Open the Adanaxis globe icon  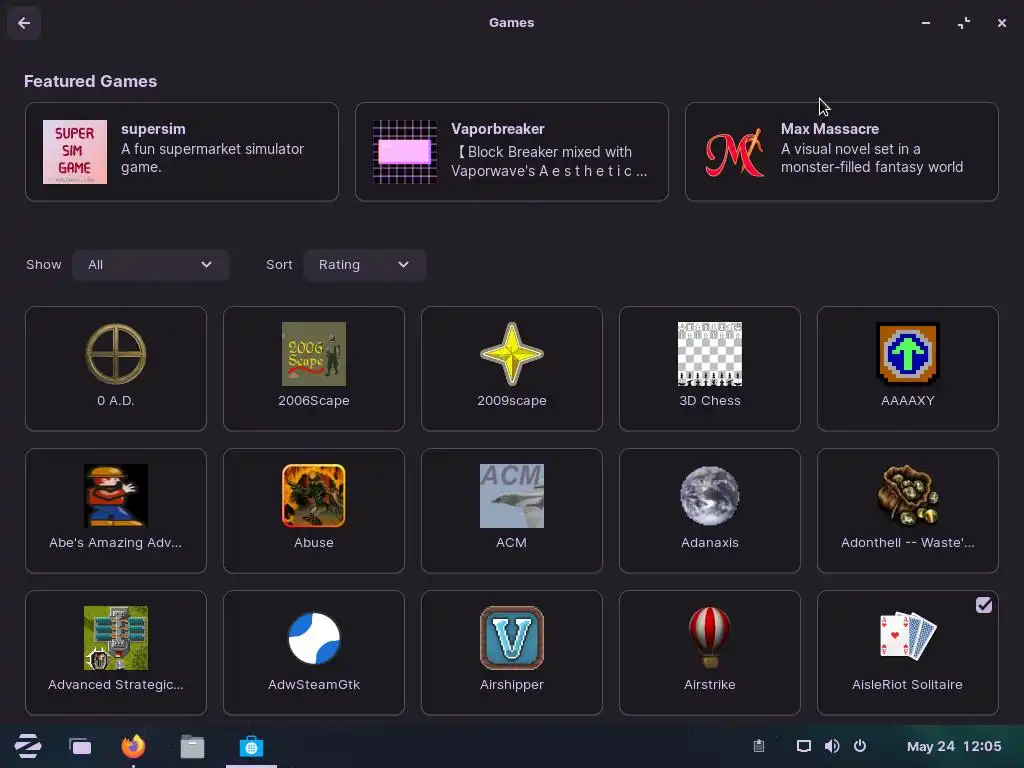click(710, 496)
